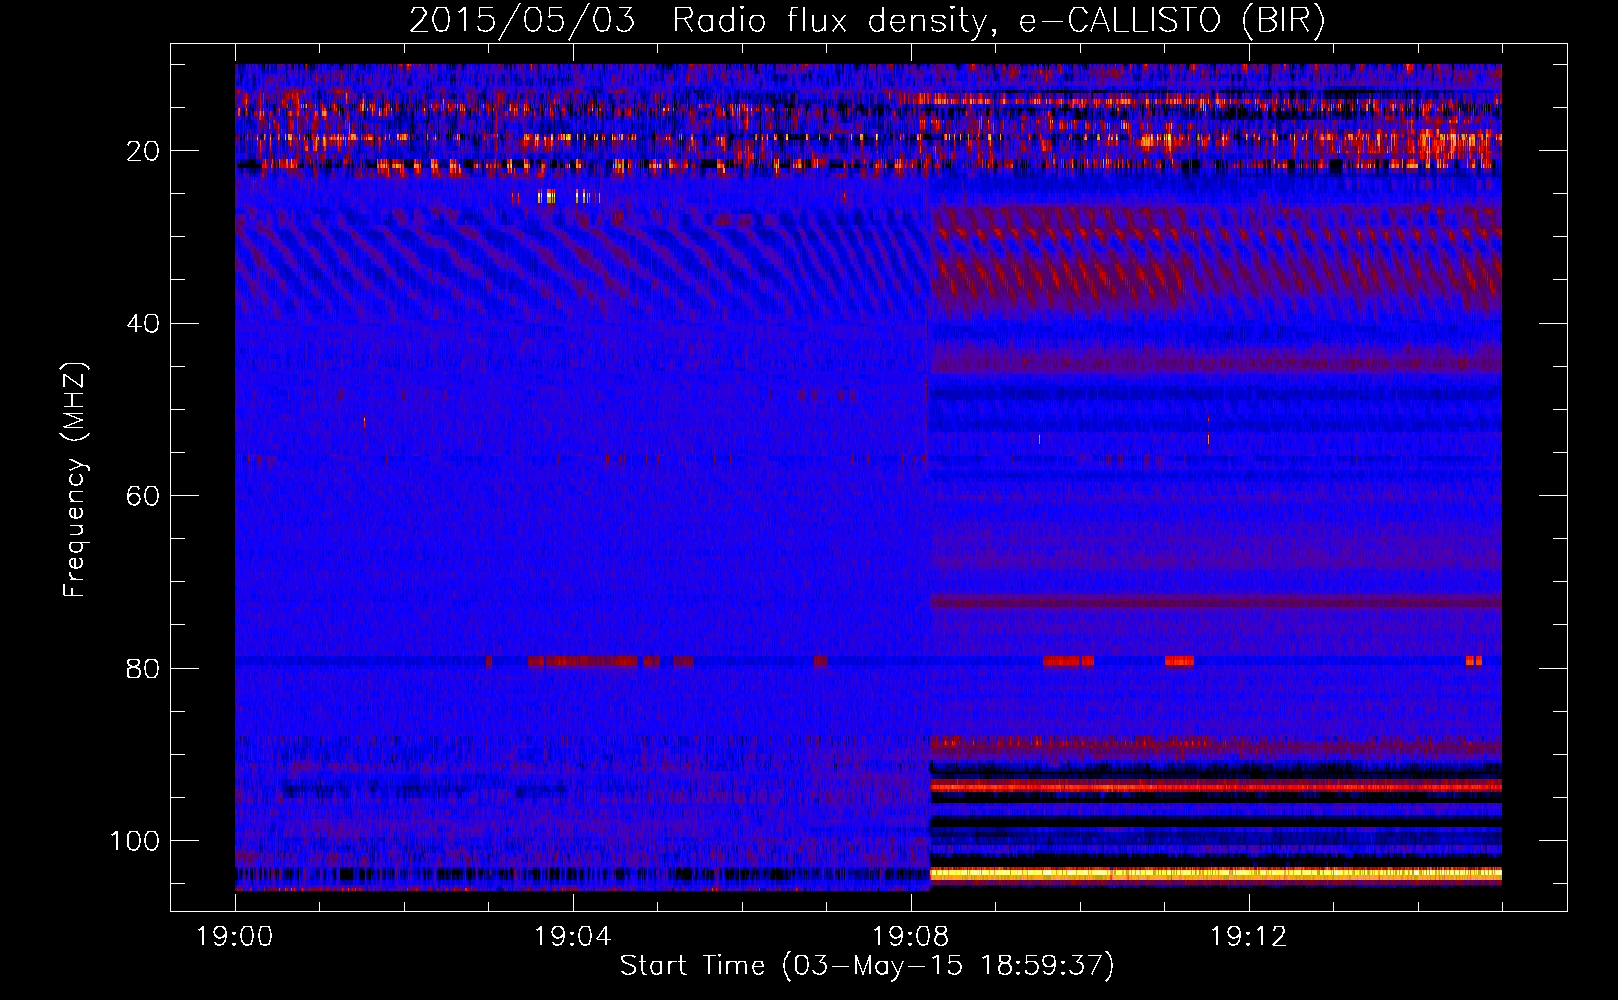Click the bright red-white band near 94 MHz

pos(1216,787)
